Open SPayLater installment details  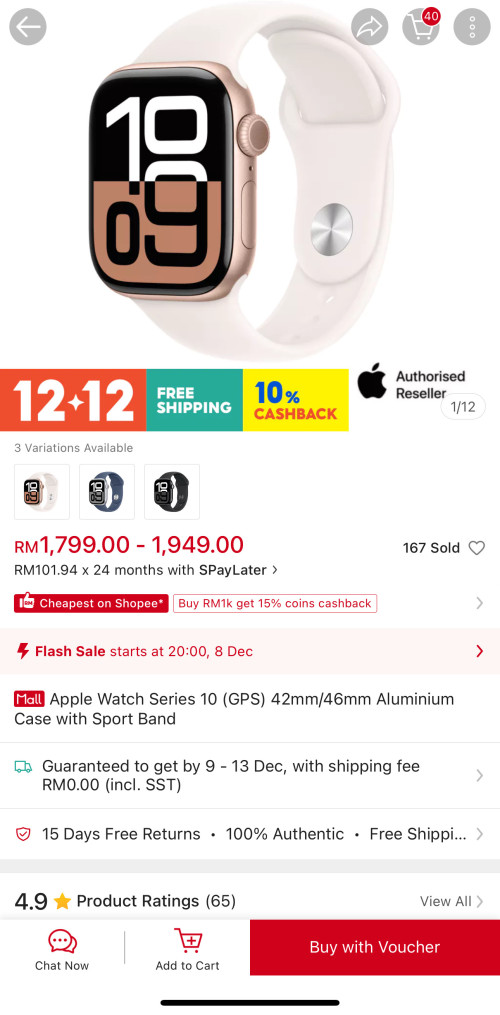point(146,570)
